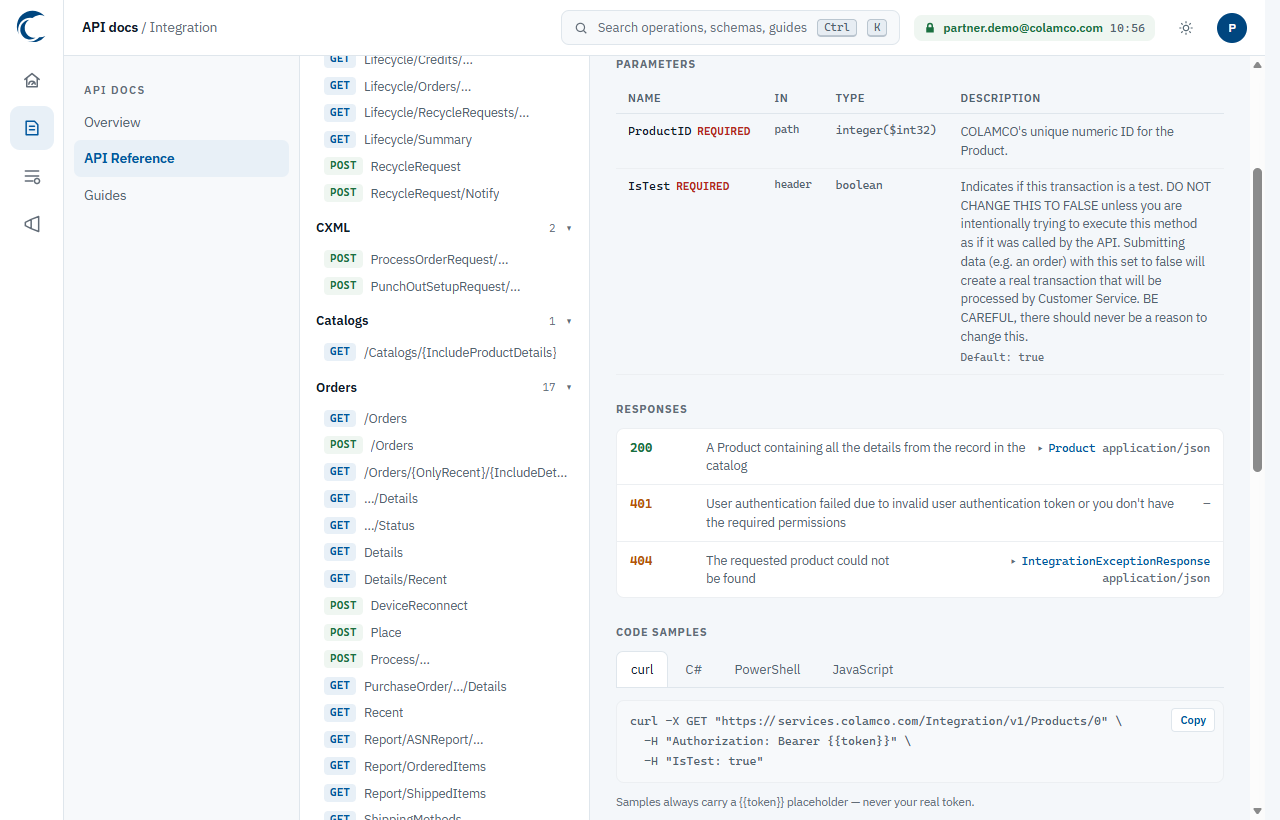Click the 401 response code
Image resolution: width=1280 pixels, height=820 pixels.
point(641,504)
